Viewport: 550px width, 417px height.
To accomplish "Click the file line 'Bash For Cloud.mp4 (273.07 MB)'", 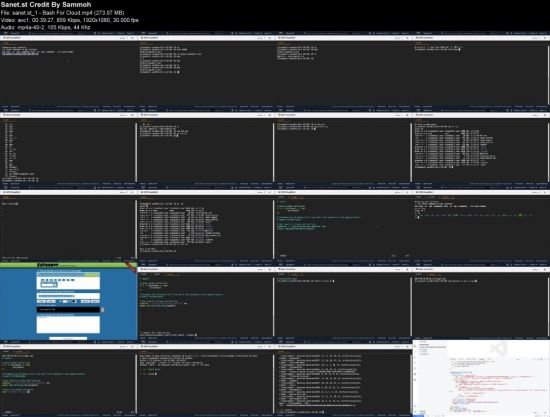I will (x=62, y=13).
